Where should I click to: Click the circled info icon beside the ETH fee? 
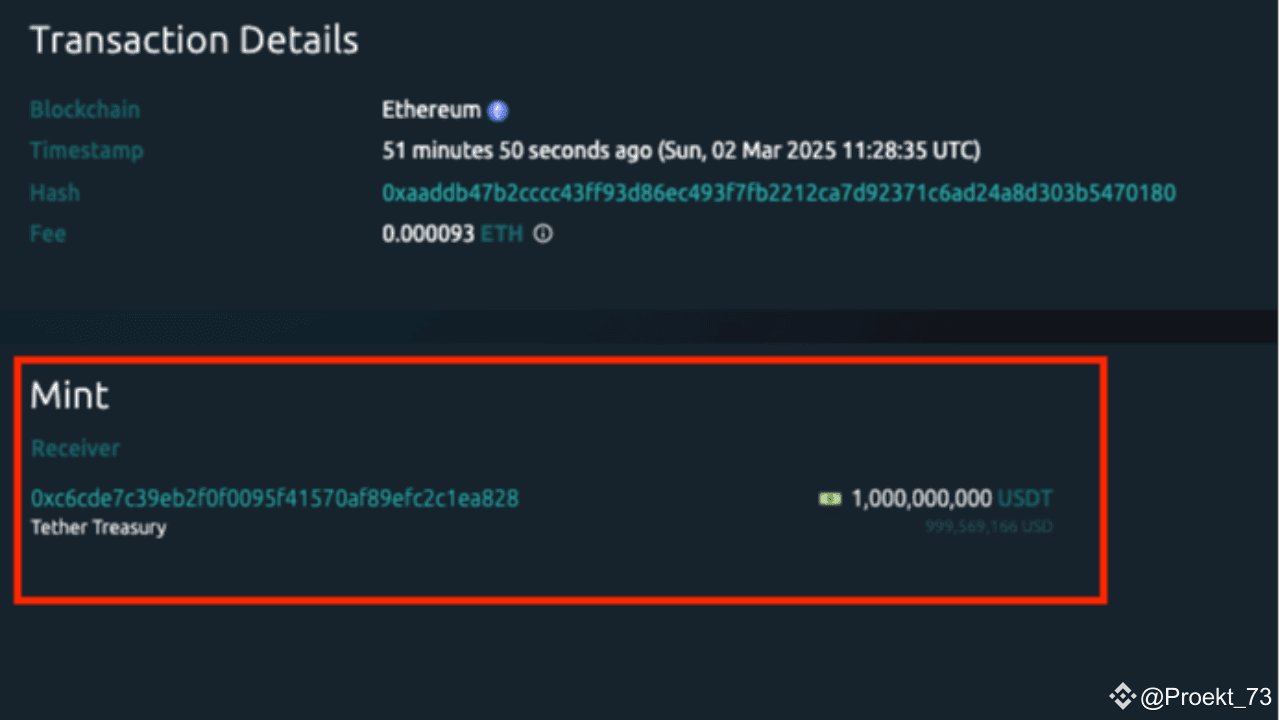coord(542,234)
